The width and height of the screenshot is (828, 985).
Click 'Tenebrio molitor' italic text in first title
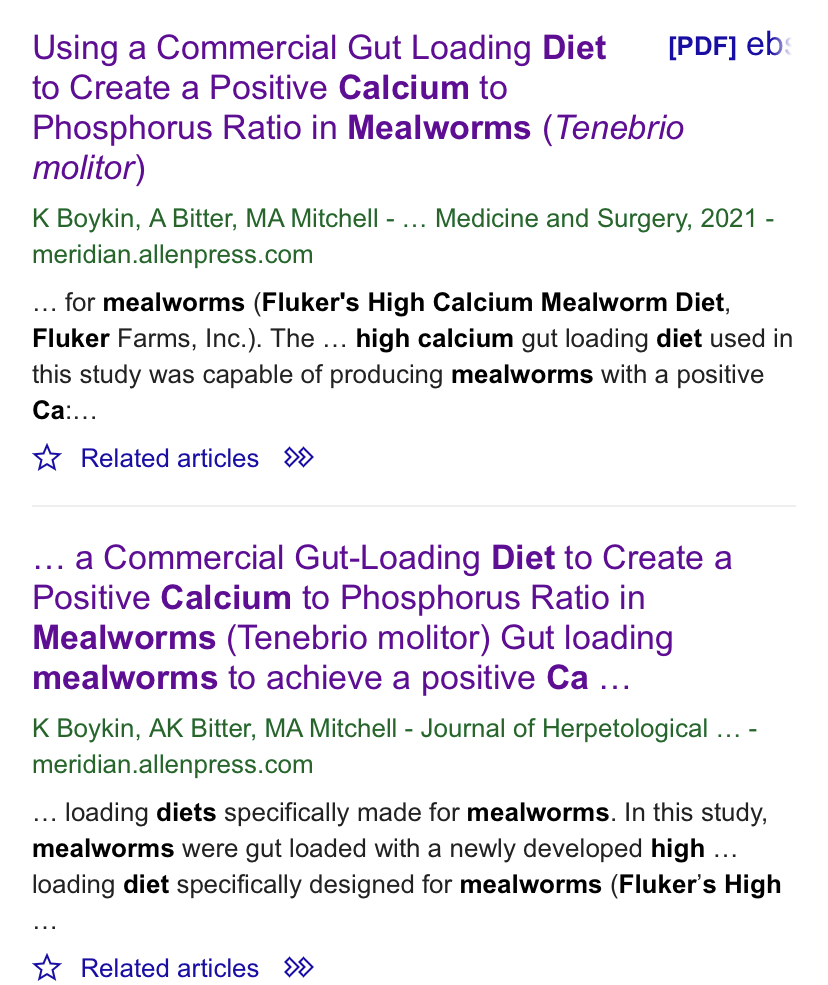coord(358,148)
